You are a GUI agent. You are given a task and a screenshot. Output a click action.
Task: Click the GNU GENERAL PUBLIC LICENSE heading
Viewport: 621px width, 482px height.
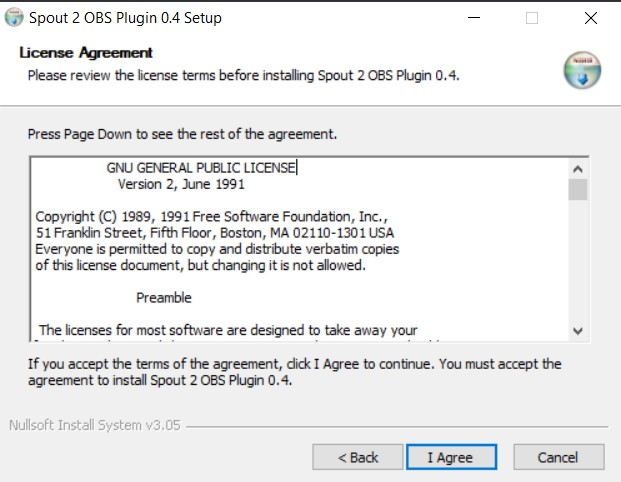point(201,168)
